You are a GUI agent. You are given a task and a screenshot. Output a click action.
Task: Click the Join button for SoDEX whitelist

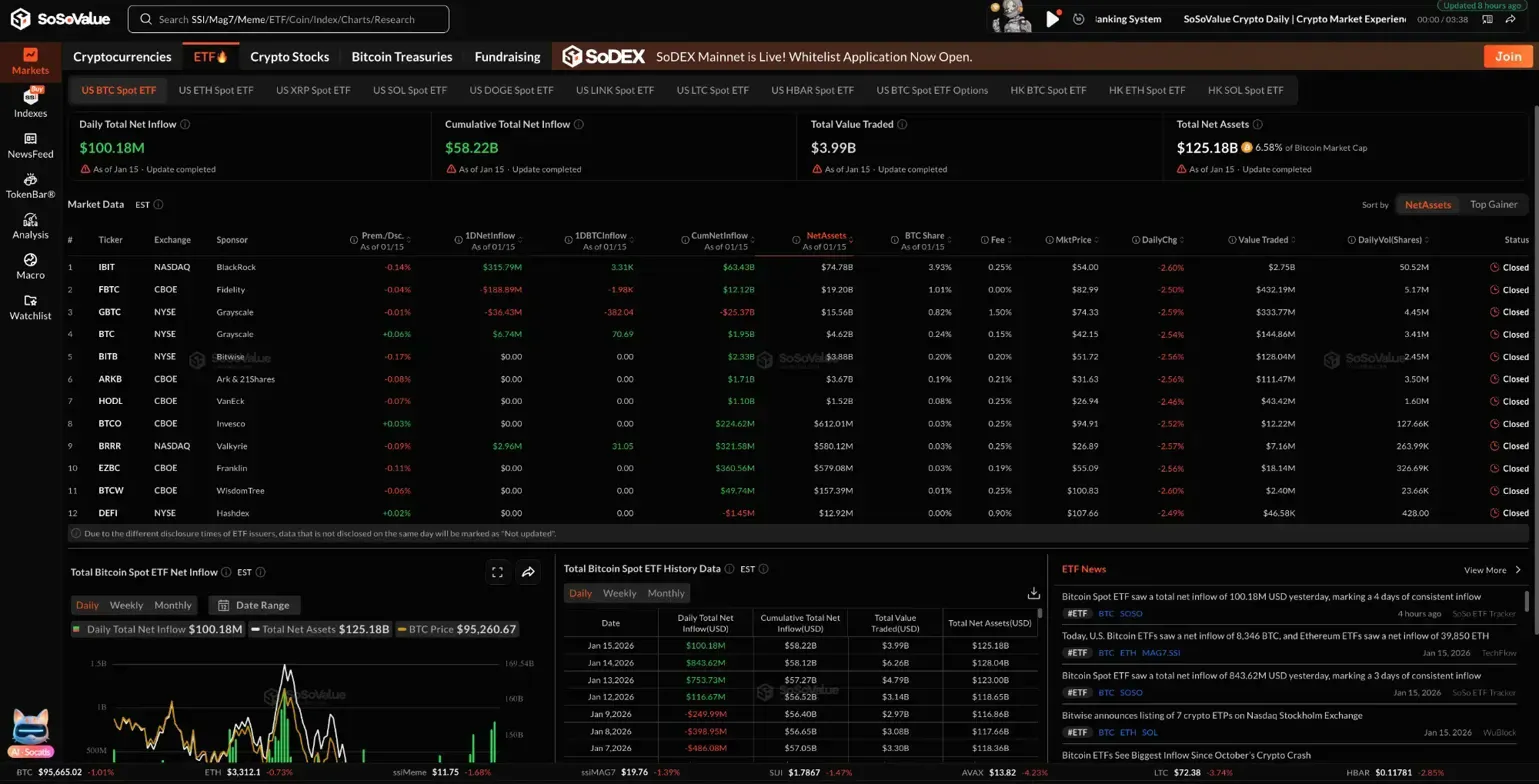tap(1508, 57)
